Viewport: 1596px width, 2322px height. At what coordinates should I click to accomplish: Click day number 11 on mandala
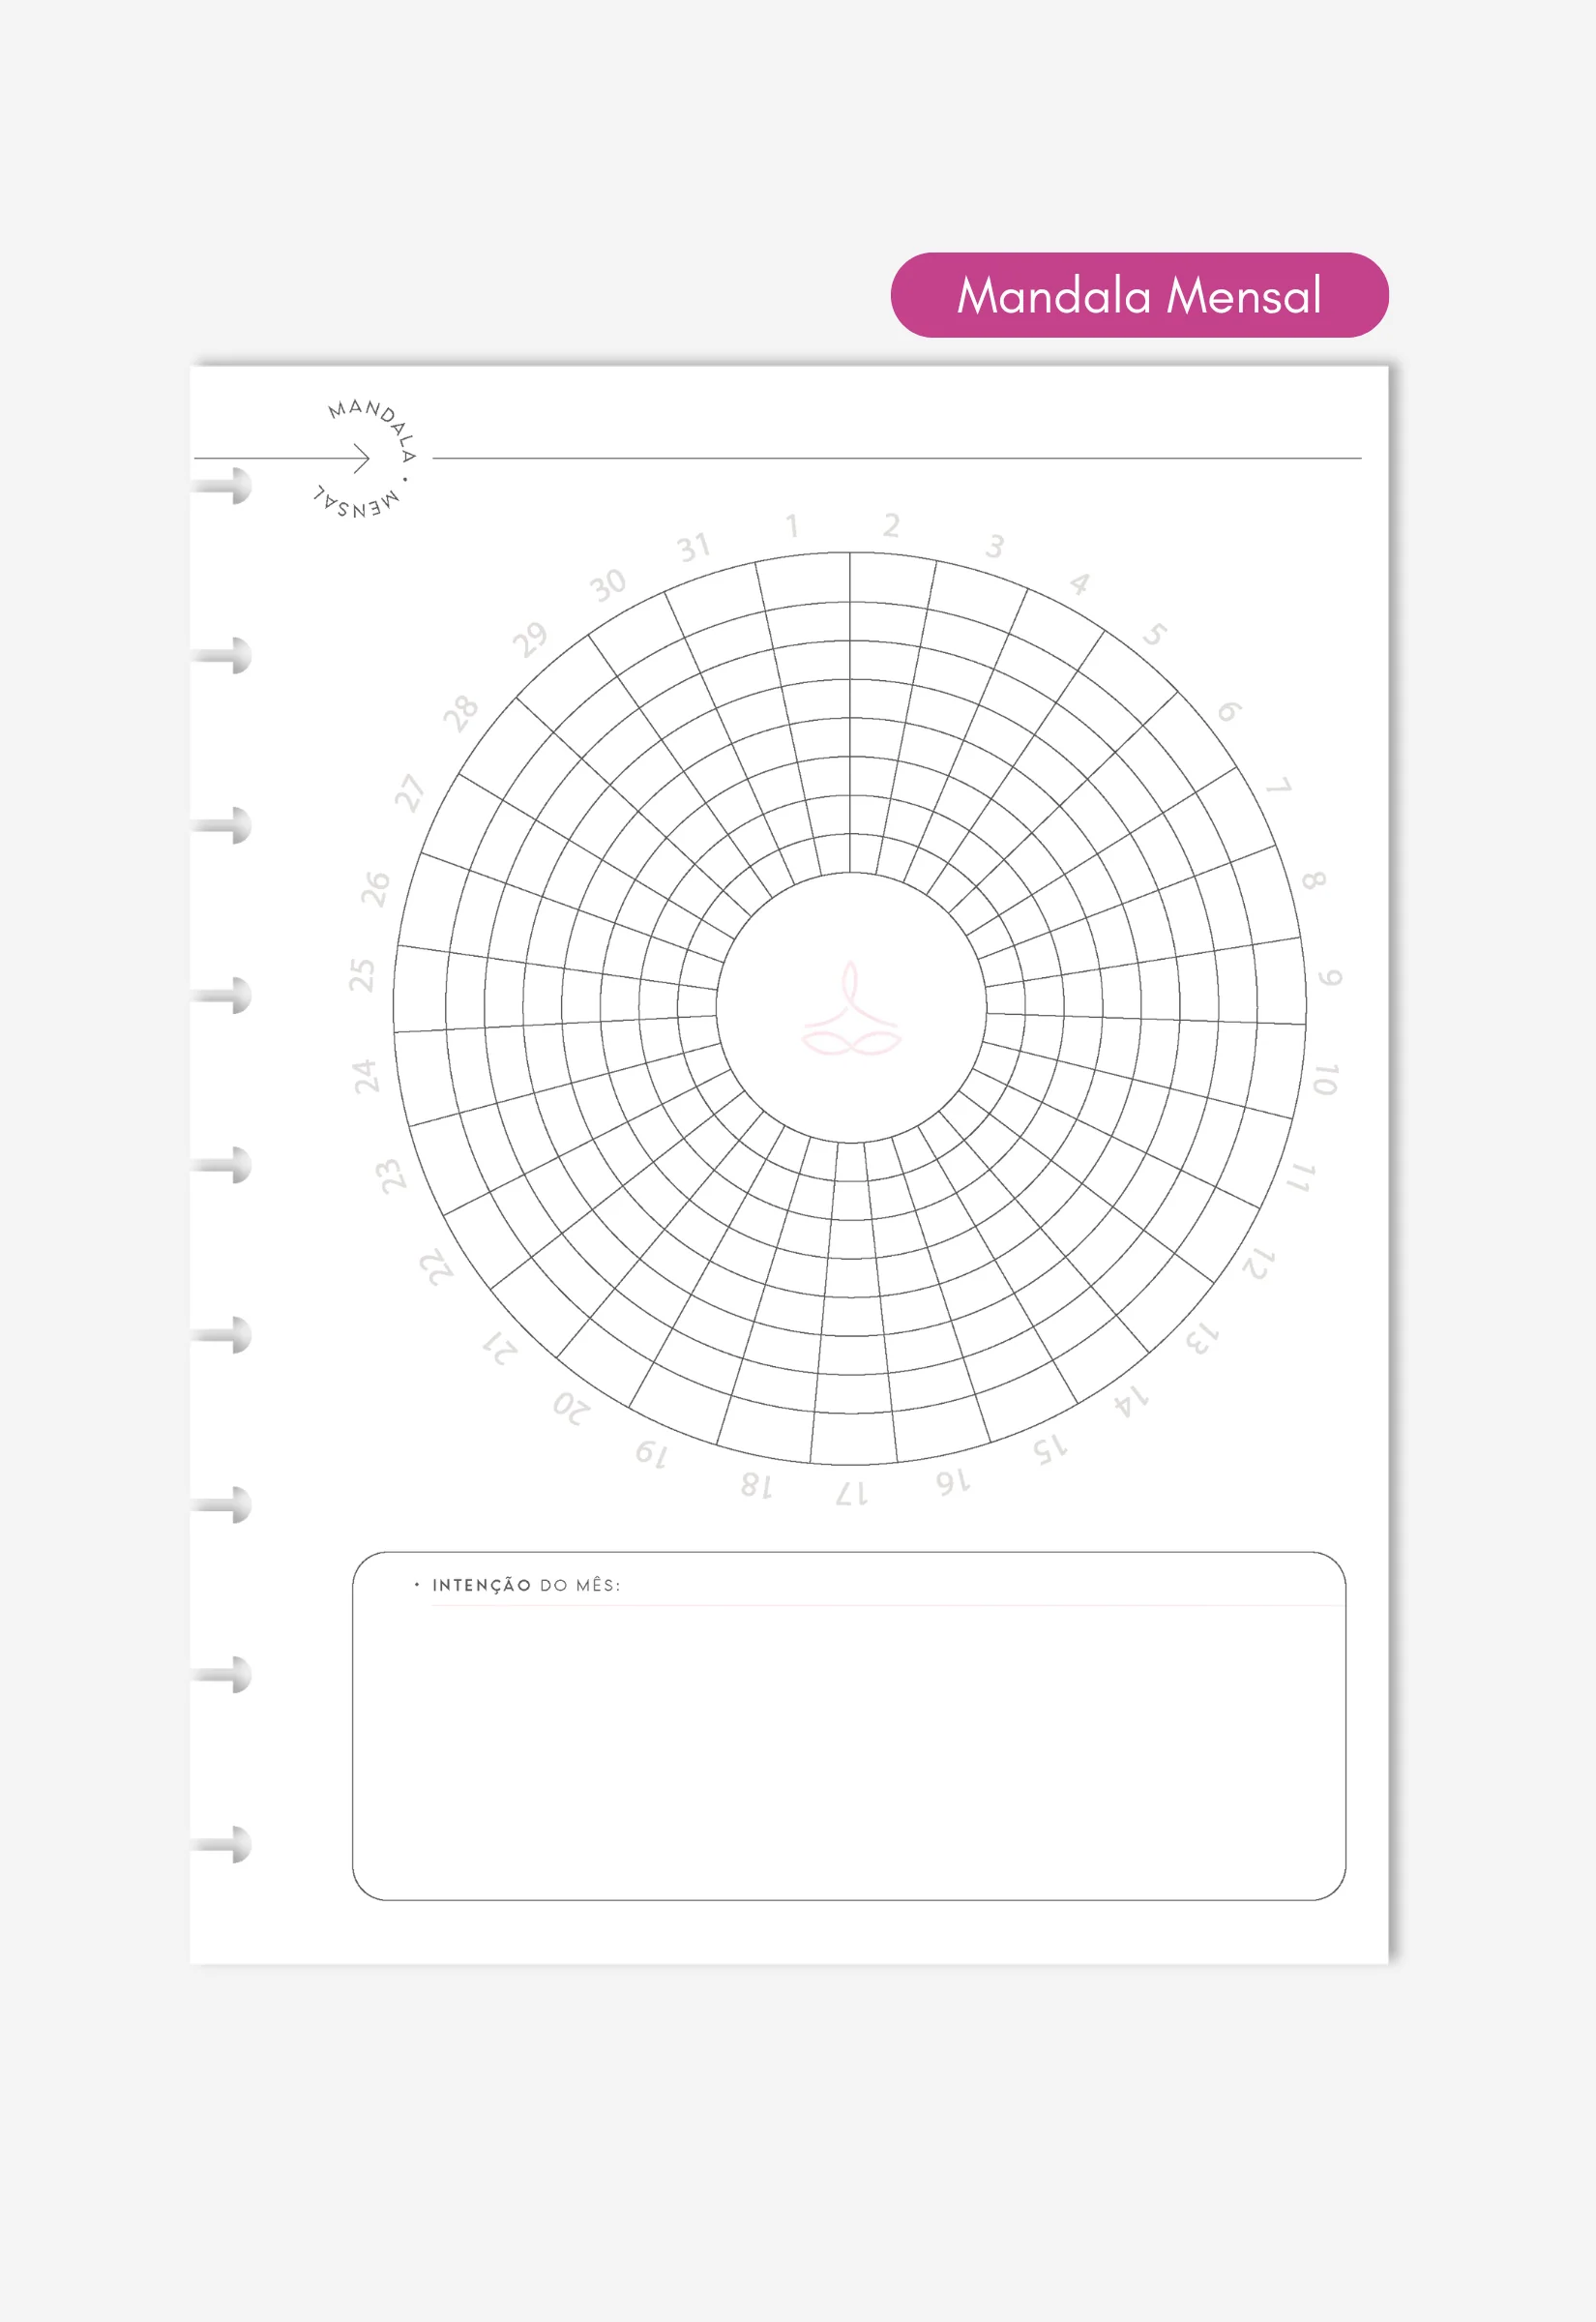(x=1300, y=1177)
